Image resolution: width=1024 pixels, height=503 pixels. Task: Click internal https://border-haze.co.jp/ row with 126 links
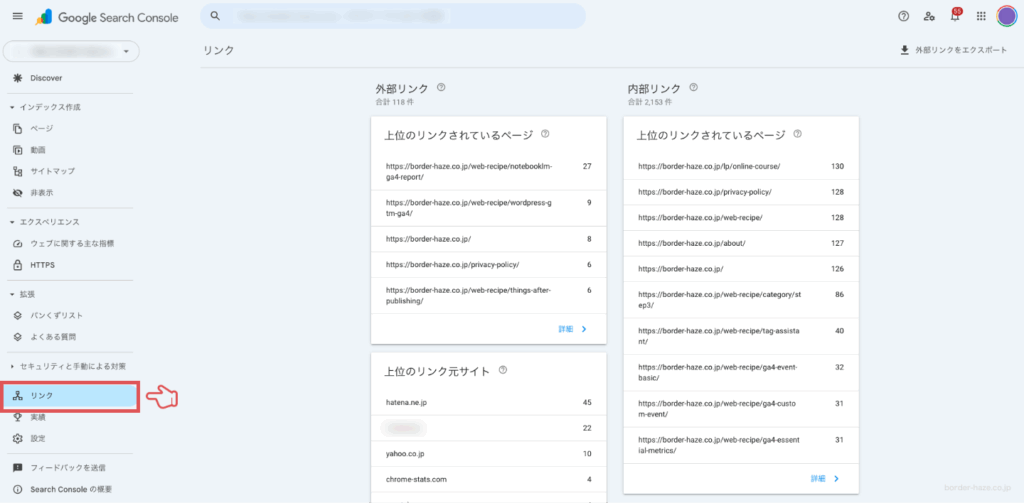click(741, 269)
